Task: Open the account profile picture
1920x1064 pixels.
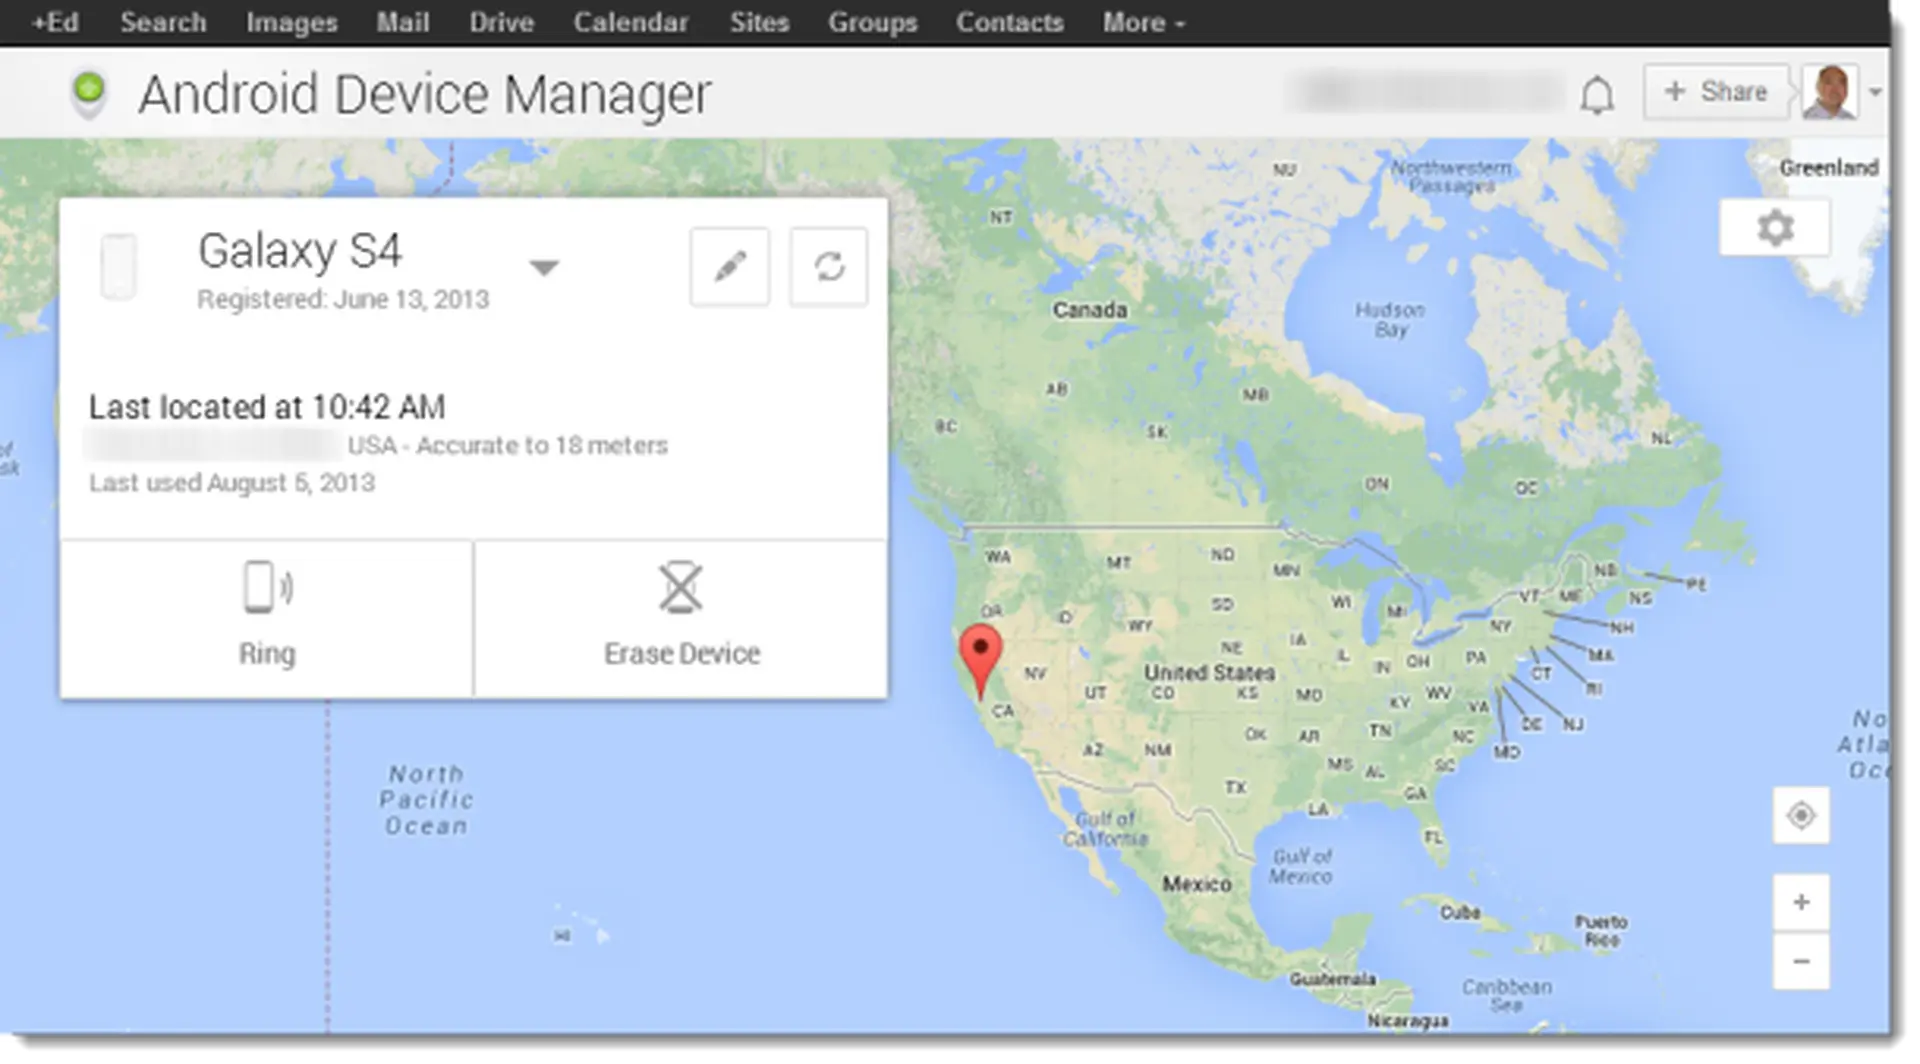Action: point(1830,92)
